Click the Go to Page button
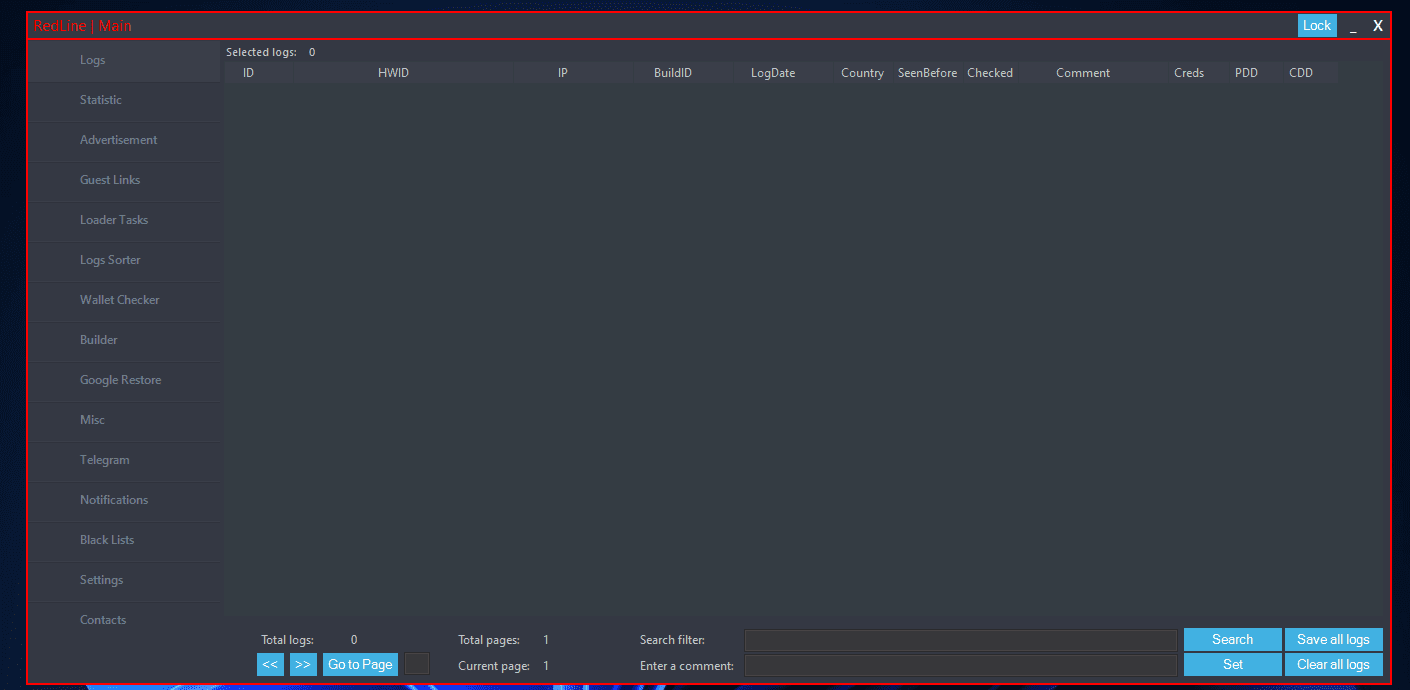Screen dimensions: 1410x690 coord(360,664)
